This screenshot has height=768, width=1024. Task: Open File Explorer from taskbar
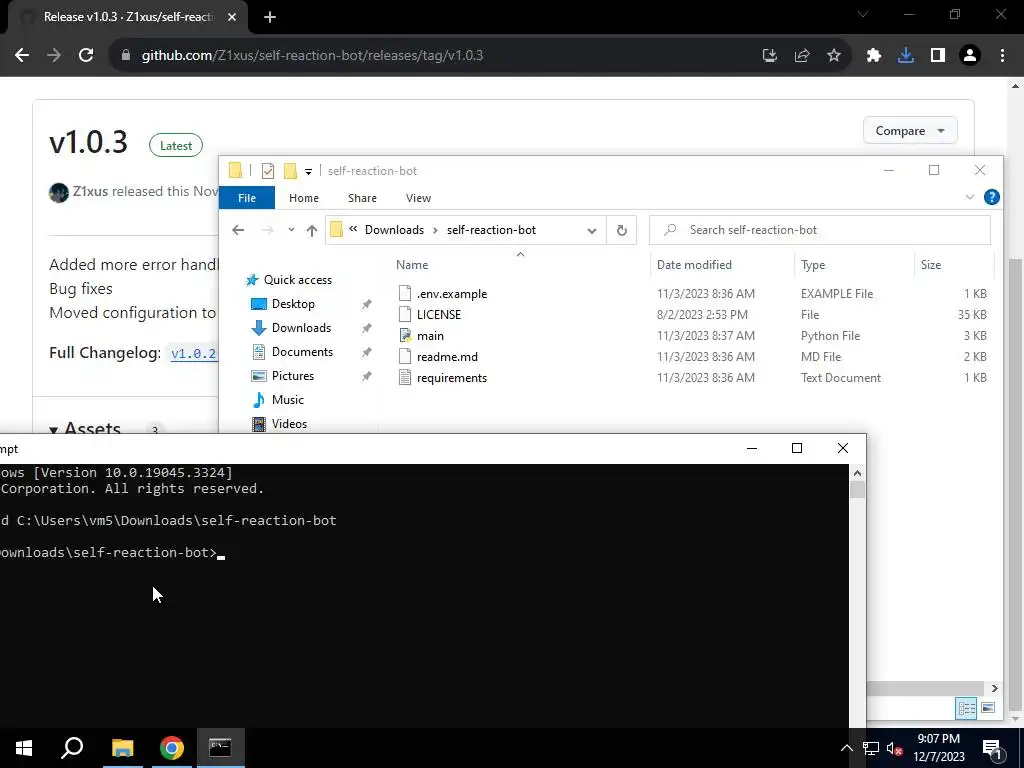click(122, 748)
